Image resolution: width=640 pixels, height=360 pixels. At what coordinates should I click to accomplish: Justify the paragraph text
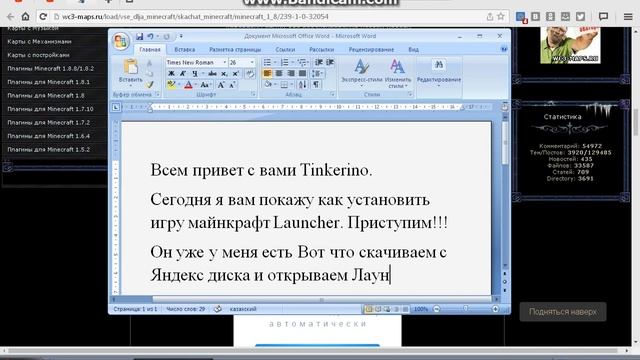point(302,73)
